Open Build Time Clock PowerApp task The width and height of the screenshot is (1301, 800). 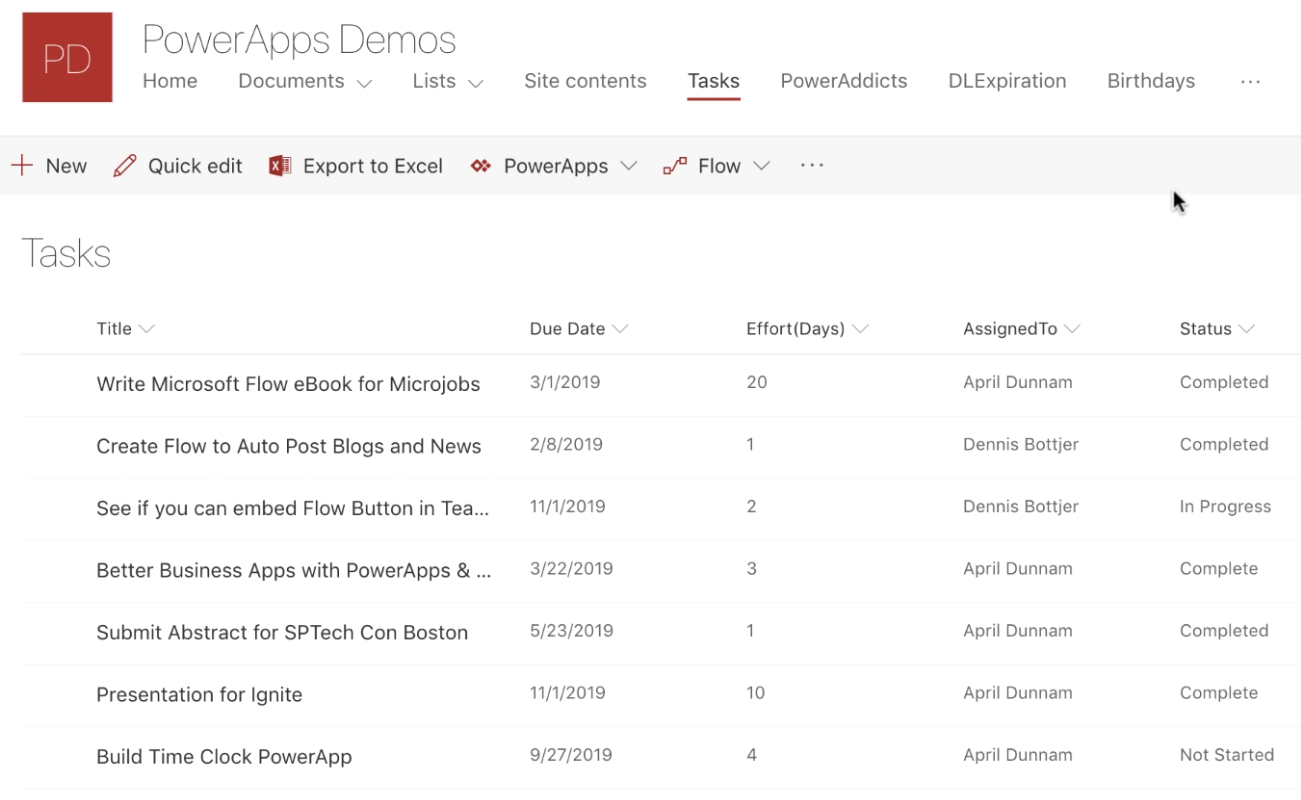pyautogui.click(x=224, y=757)
